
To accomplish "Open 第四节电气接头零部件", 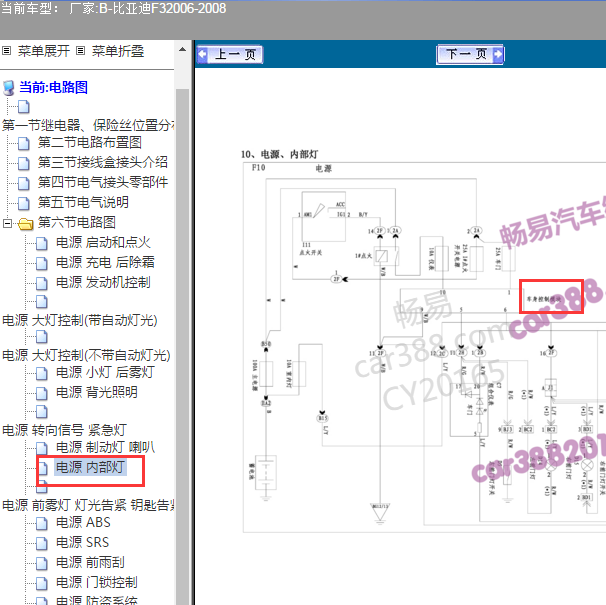I will click(103, 182).
